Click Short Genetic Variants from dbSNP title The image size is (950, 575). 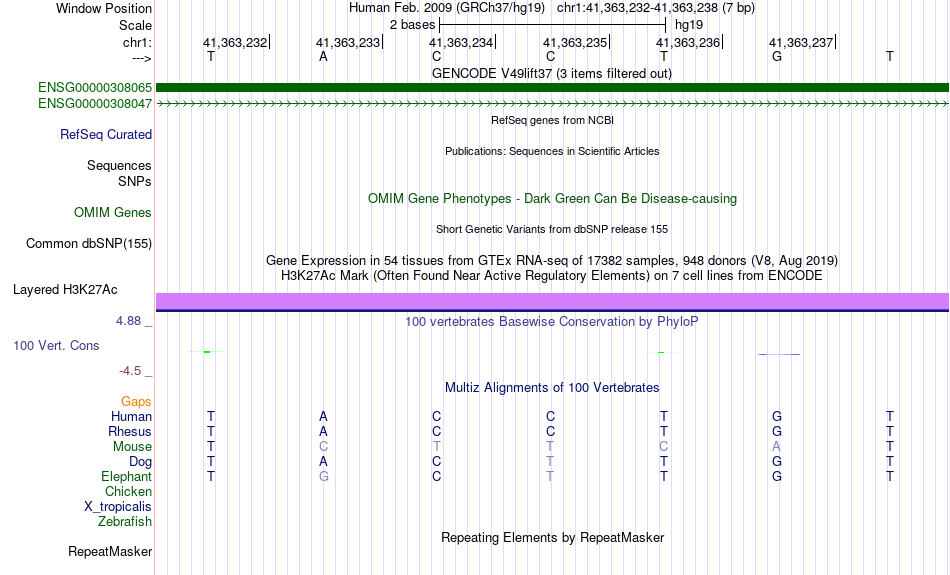tap(552, 230)
